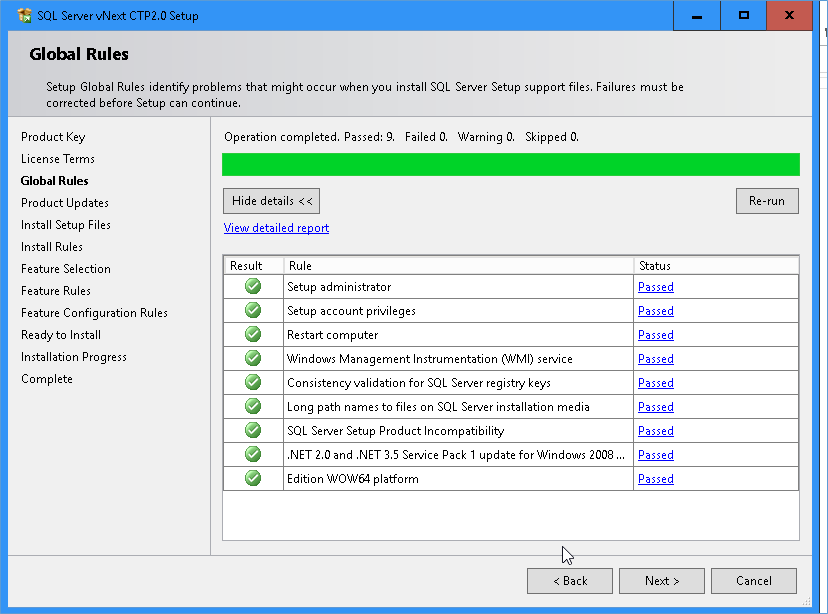828x614 pixels.
Task: Collapse rule list with Hide details button
Action: tap(271, 201)
